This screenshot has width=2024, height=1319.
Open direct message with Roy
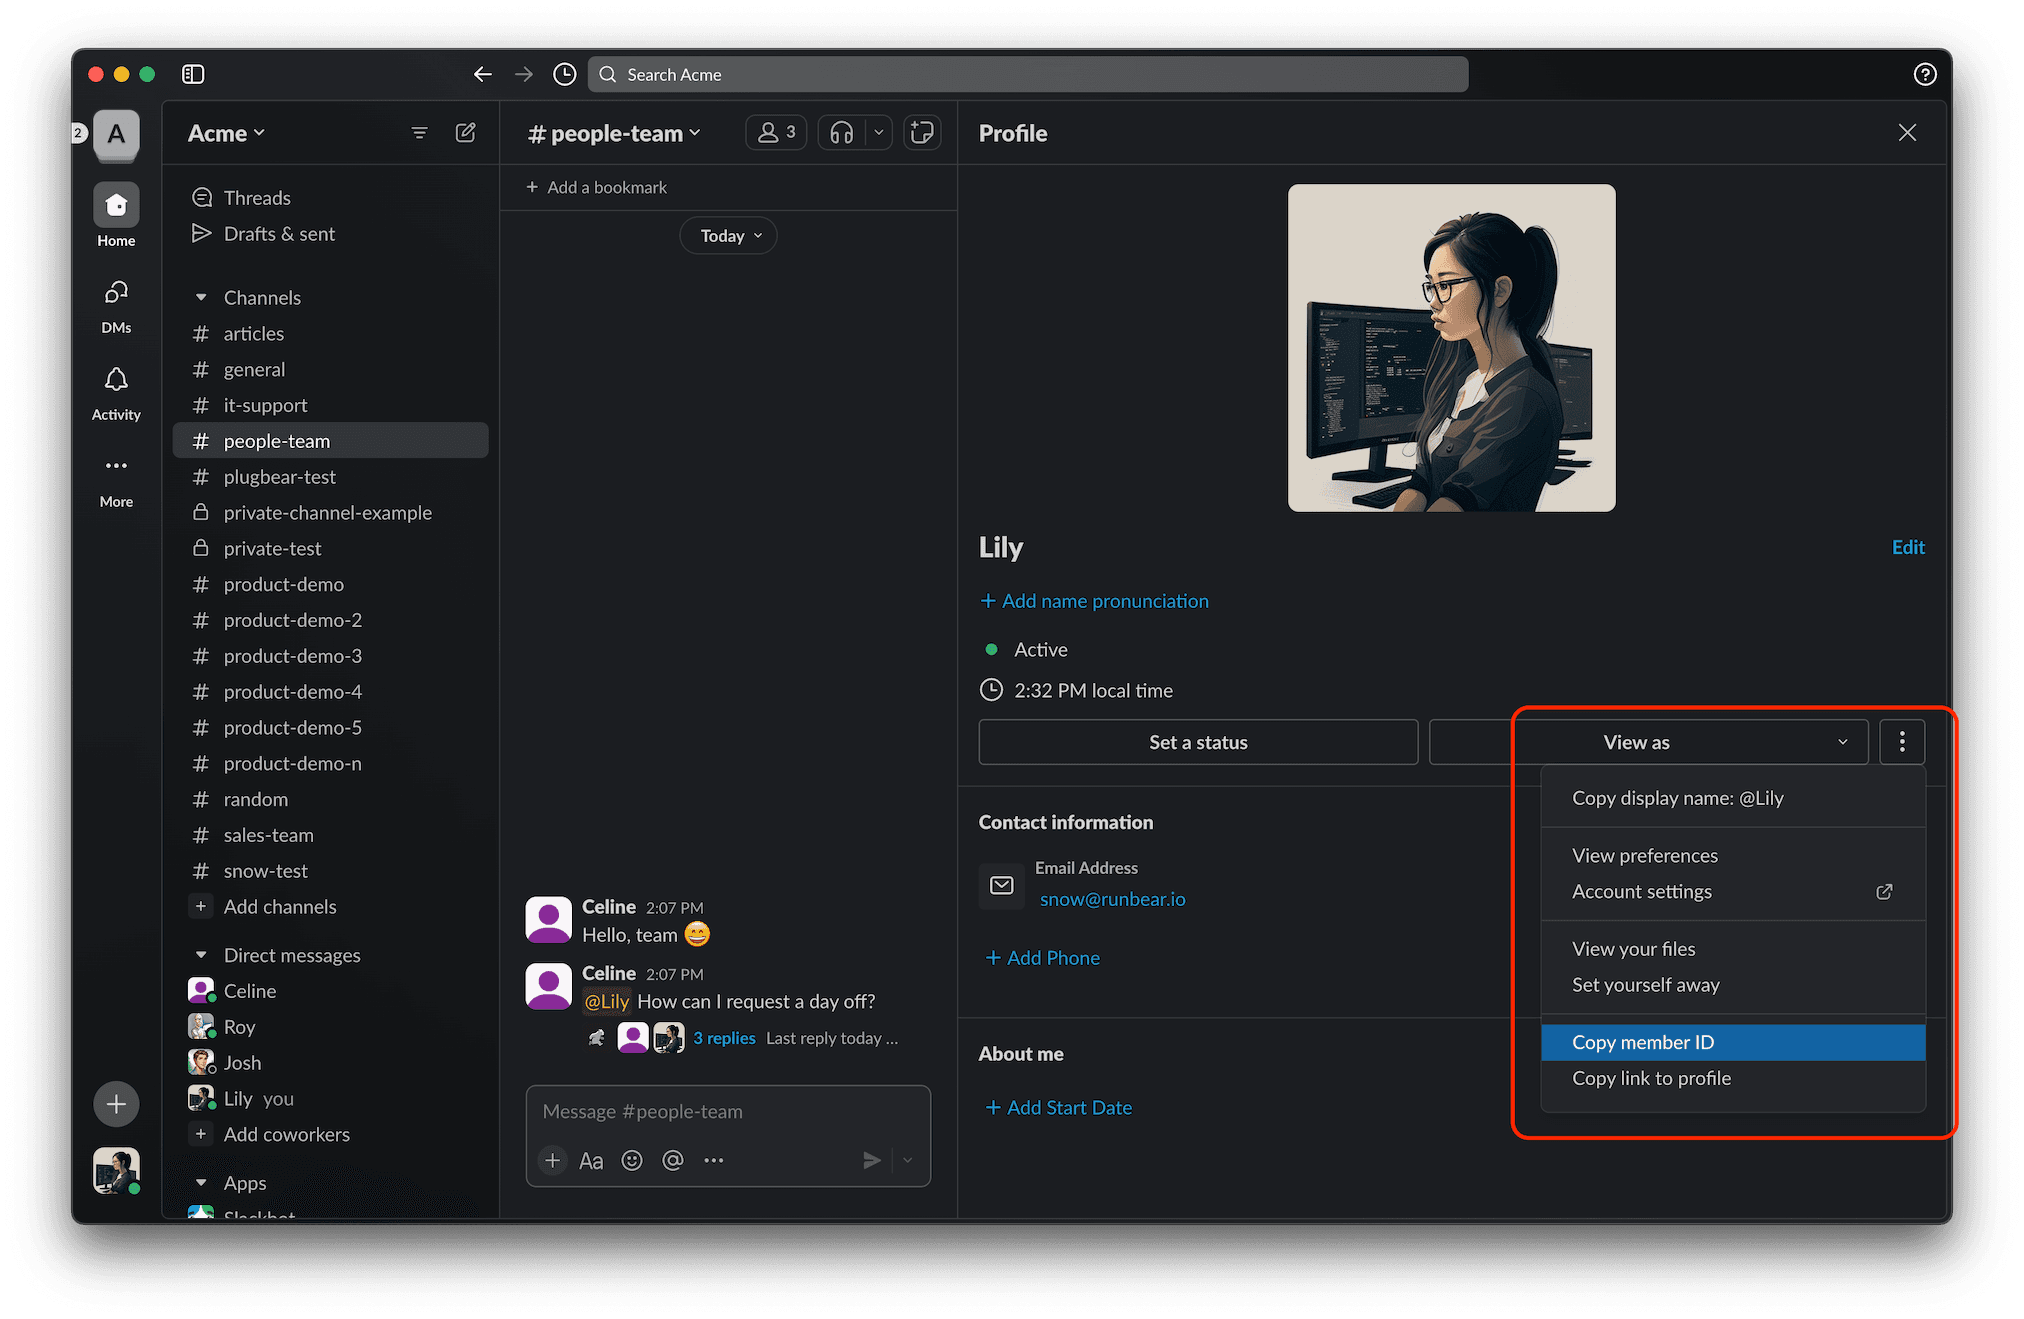coord(331,1027)
